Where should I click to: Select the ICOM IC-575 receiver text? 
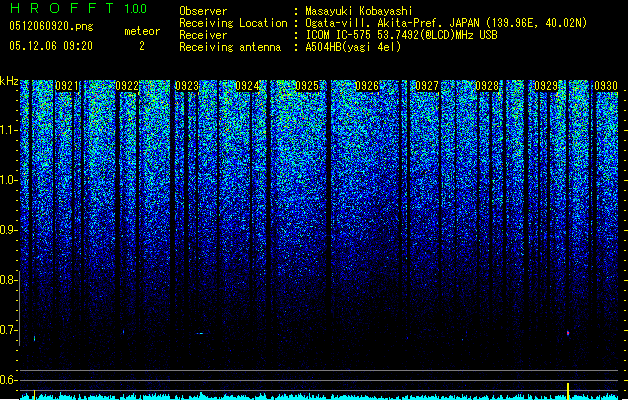click(x=401, y=35)
